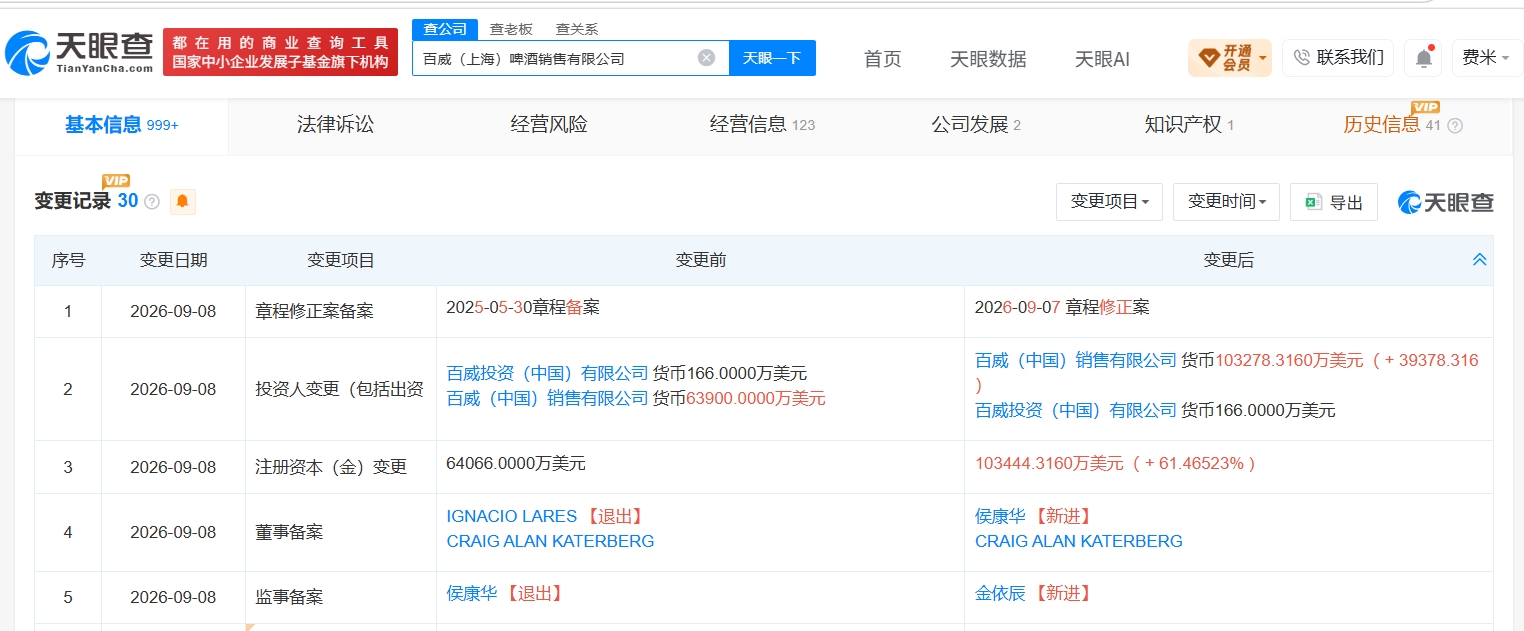1524x631 pixels.
Task: Click the orange alert bell beside 变更记录
Action: [x=182, y=201]
